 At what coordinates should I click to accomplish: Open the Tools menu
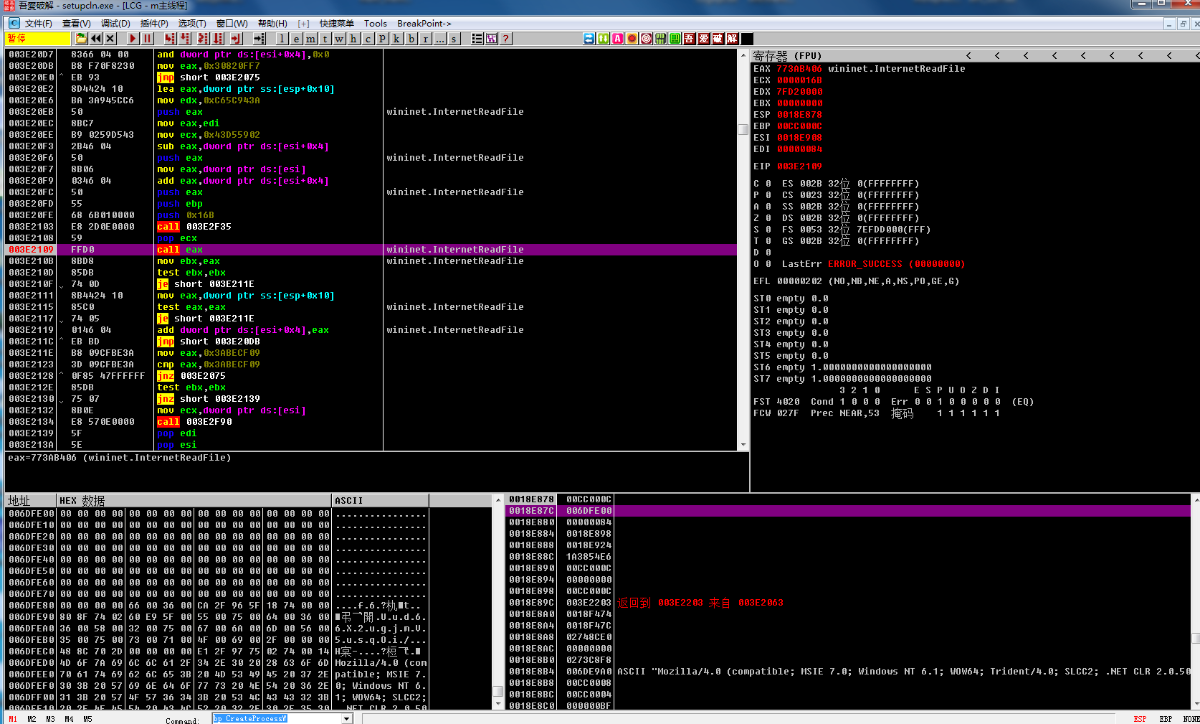point(375,23)
